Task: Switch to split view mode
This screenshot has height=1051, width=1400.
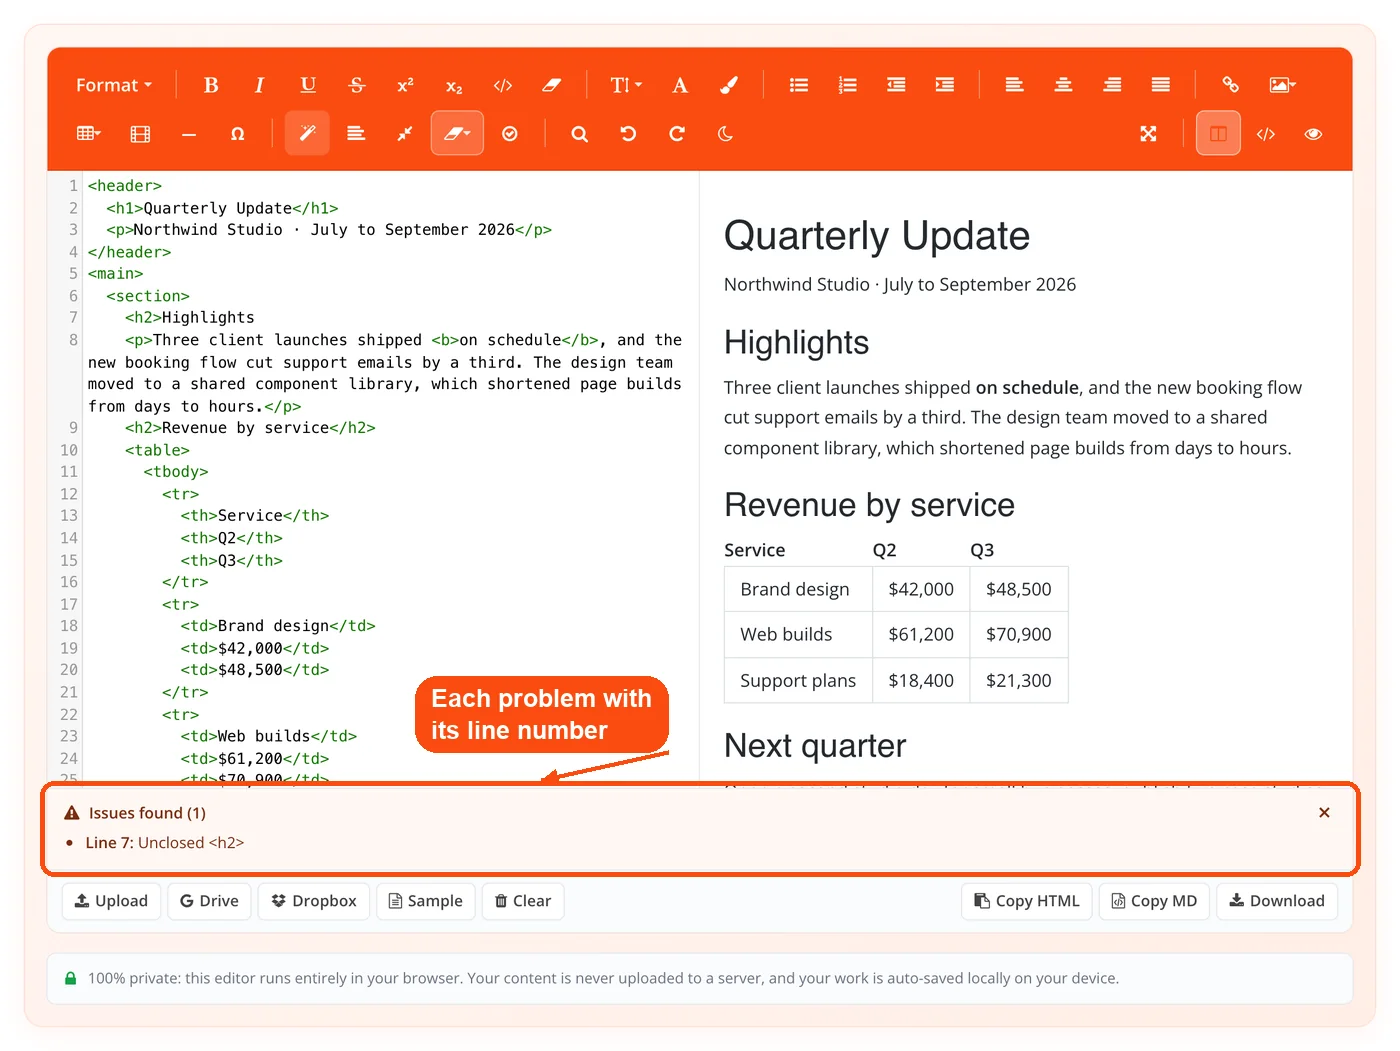Action: pyautogui.click(x=1218, y=134)
